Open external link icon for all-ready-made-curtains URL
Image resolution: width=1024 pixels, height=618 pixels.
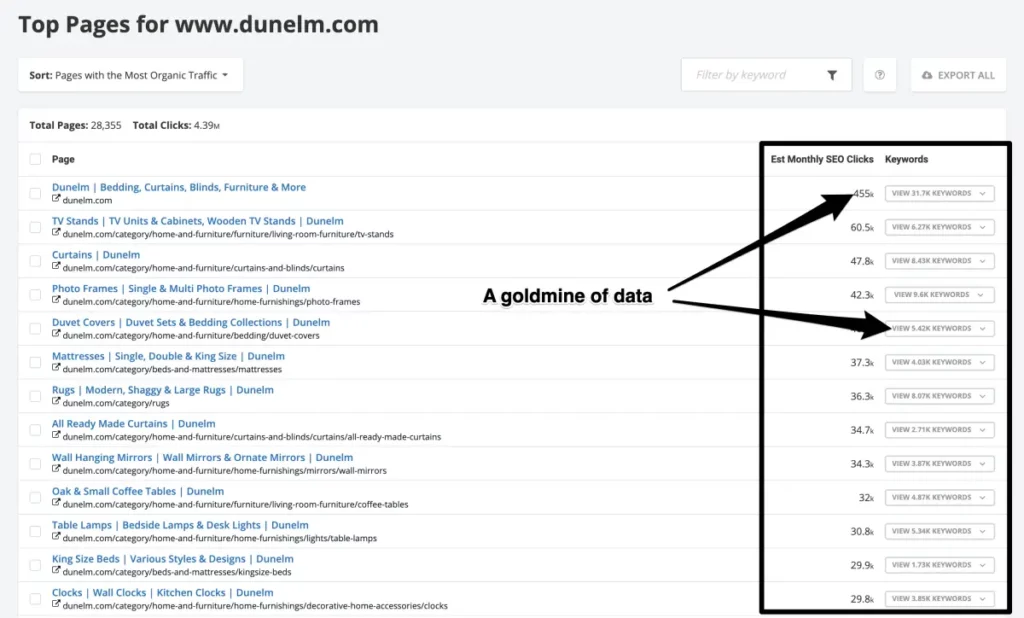point(56,436)
